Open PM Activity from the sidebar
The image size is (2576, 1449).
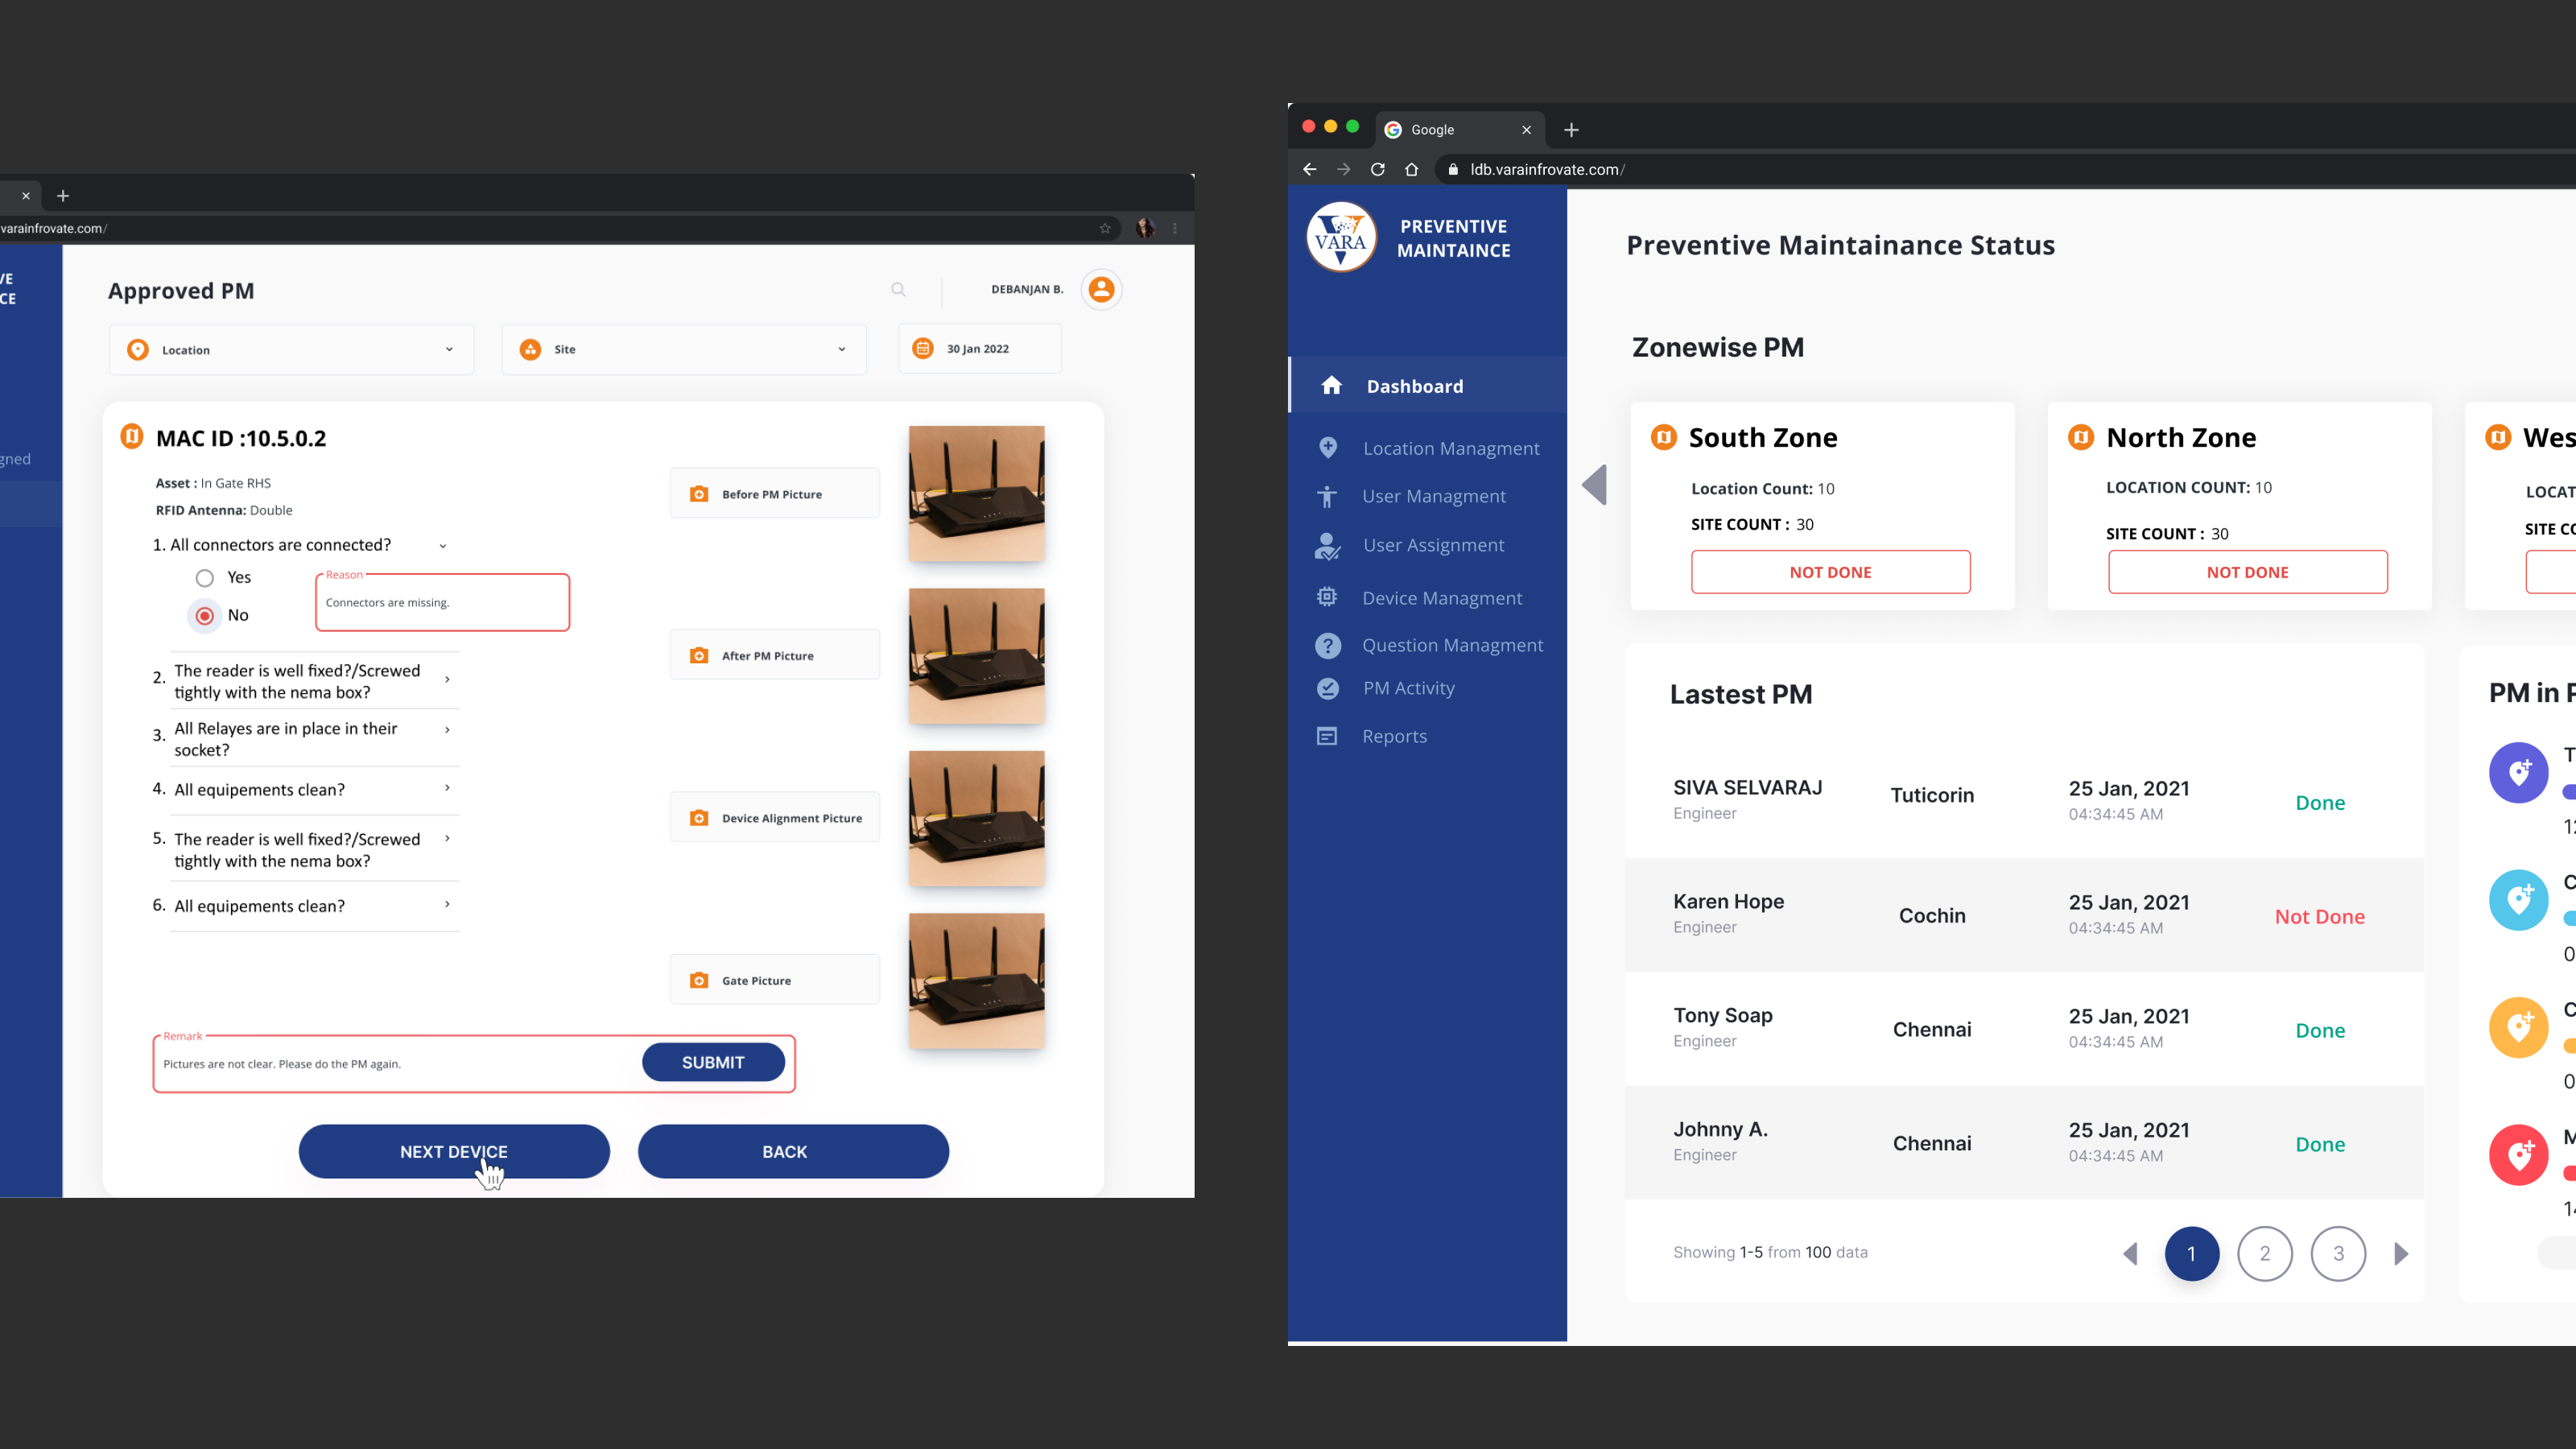pos(1409,688)
